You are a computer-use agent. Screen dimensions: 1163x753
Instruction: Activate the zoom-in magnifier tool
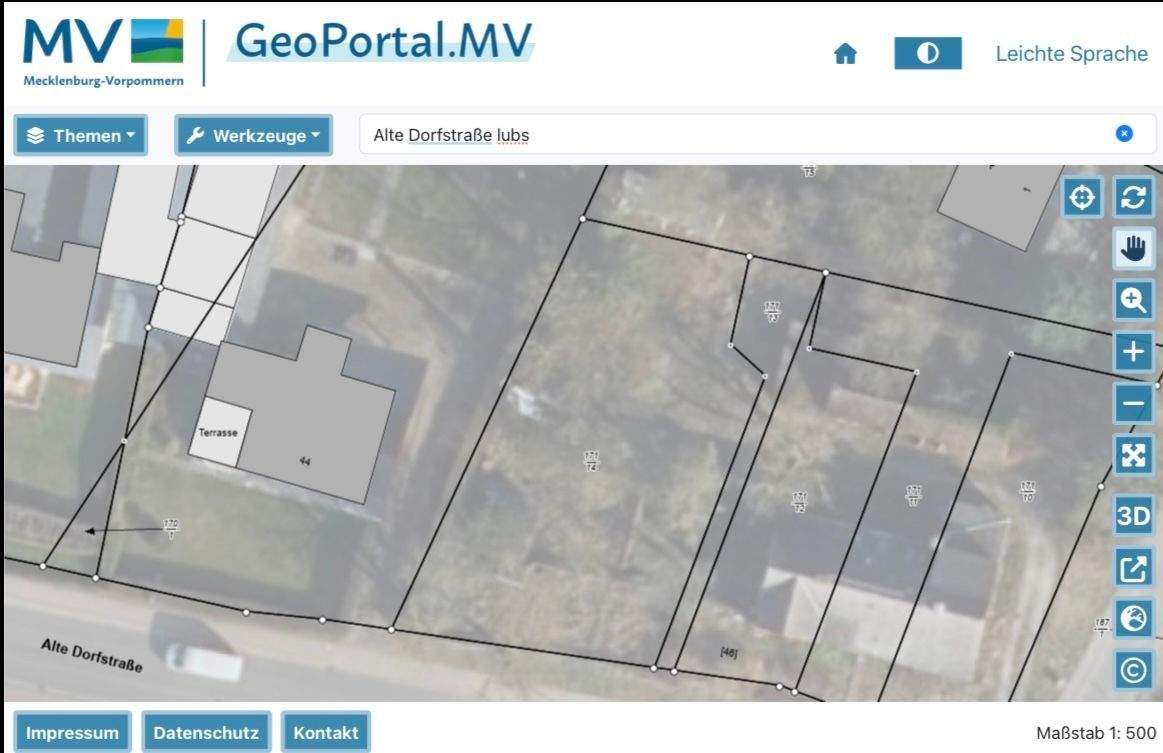[1134, 299]
